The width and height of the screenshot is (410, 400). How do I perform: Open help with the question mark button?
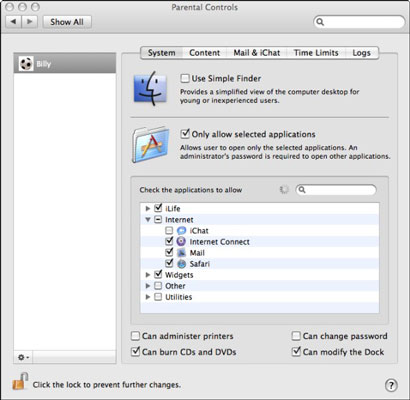coord(391,385)
